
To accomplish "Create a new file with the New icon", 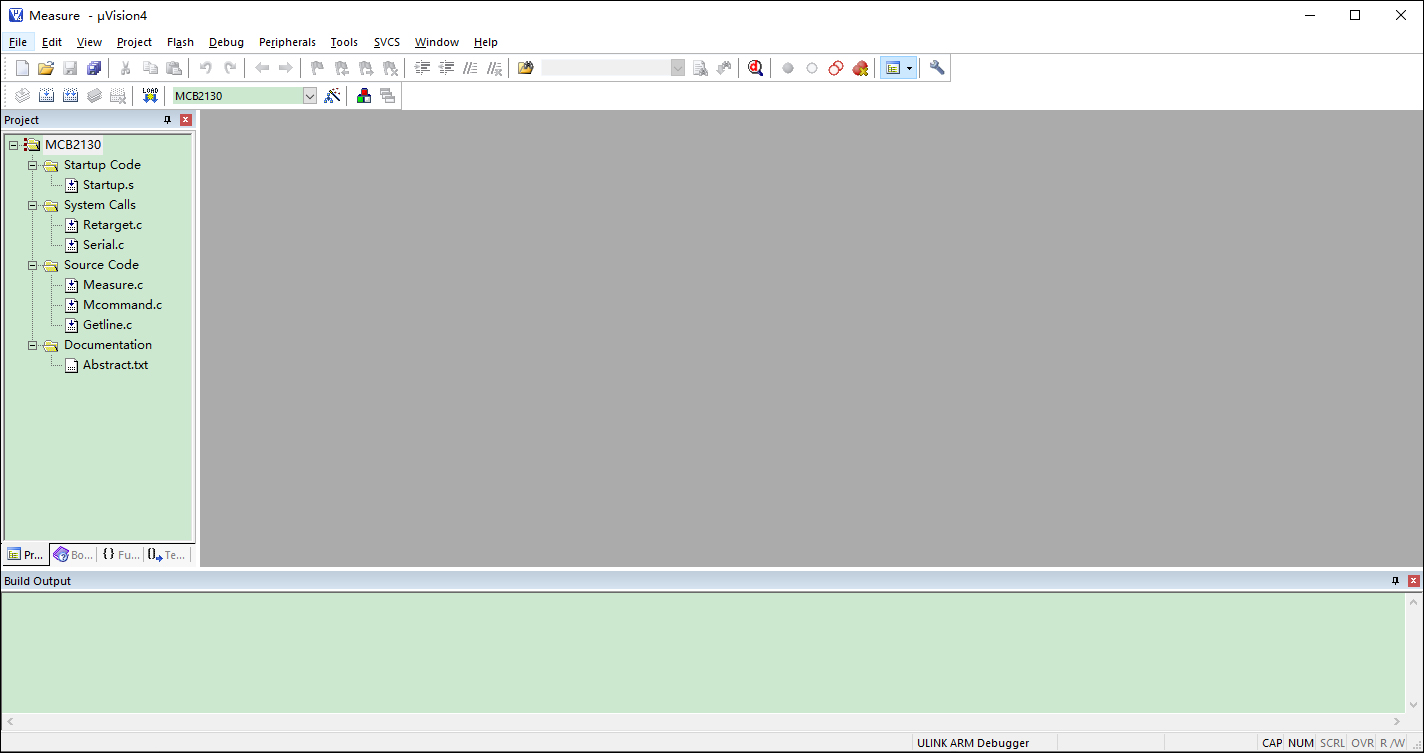I will 22,68.
